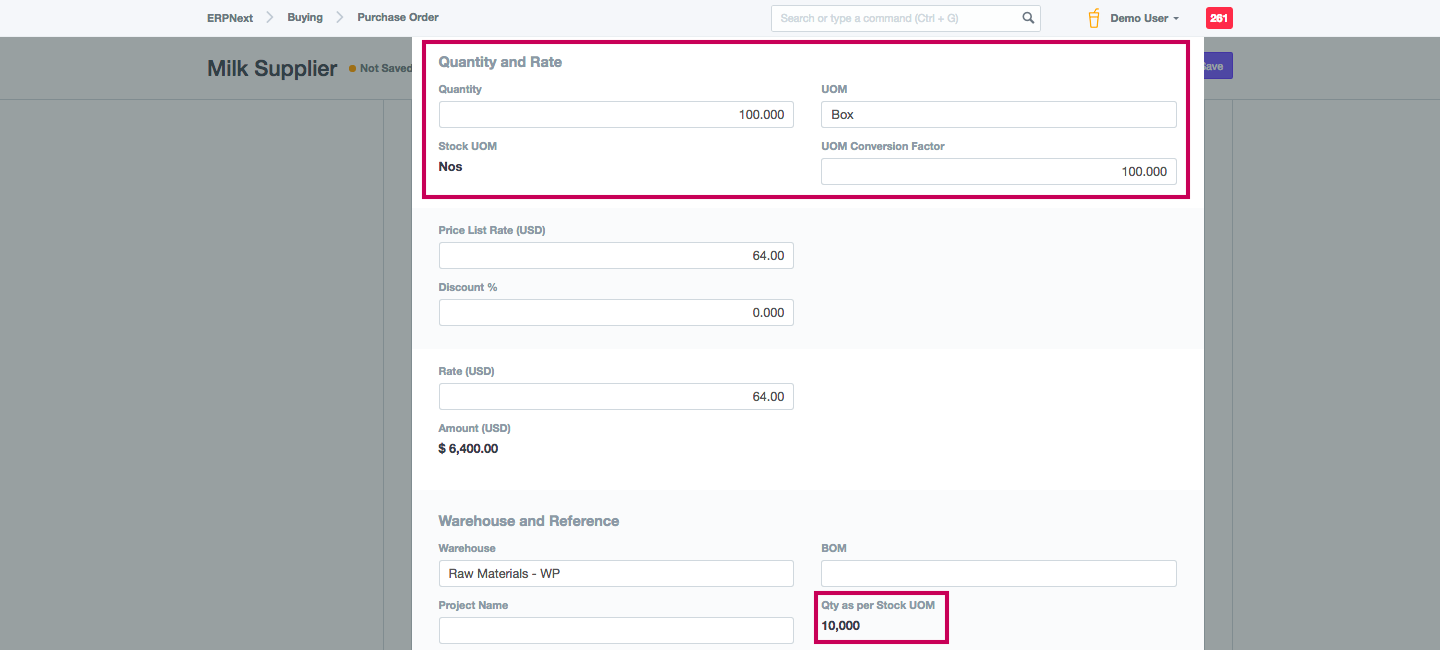Click the Price List Rate (USD) field
Screen dimensions: 1440x650
616,256
